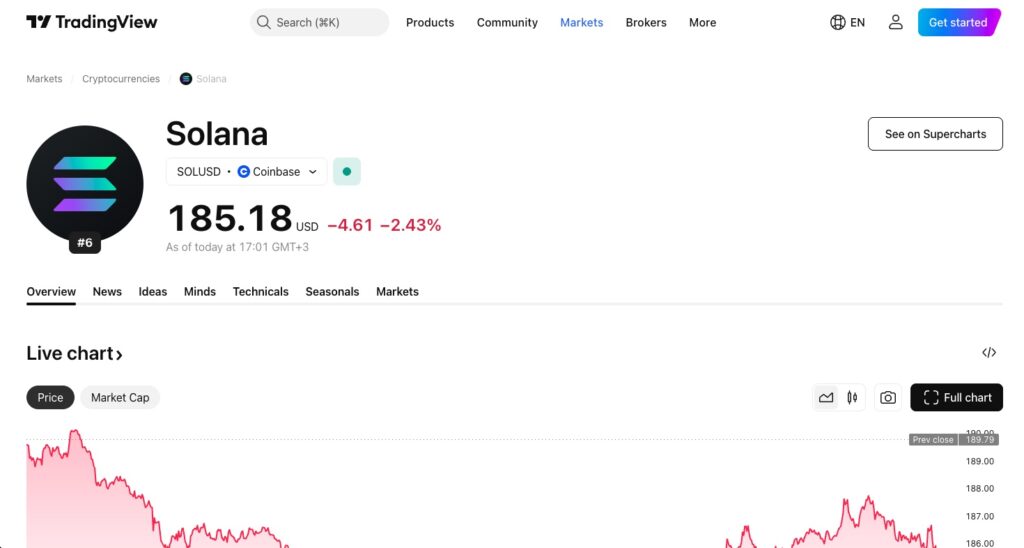Select the Price chart toggle

[x=50, y=397]
